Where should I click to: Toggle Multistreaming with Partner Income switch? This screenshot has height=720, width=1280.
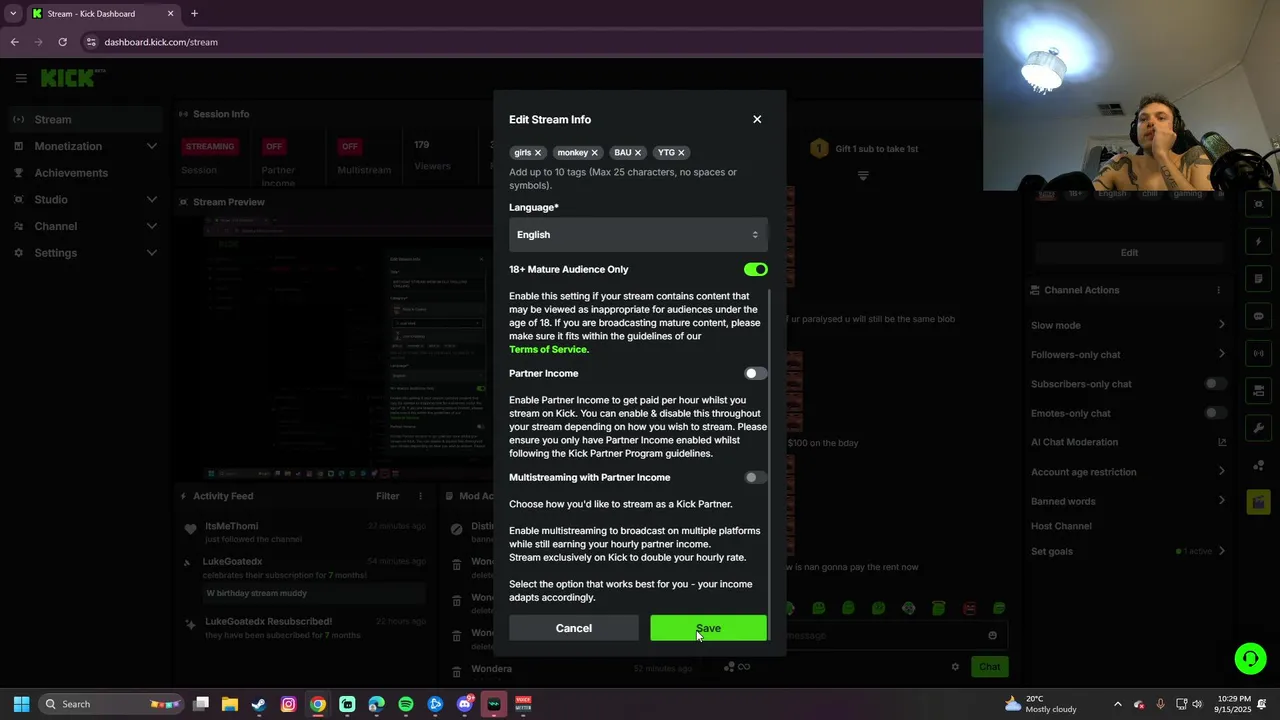pyautogui.click(x=755, y=477)
